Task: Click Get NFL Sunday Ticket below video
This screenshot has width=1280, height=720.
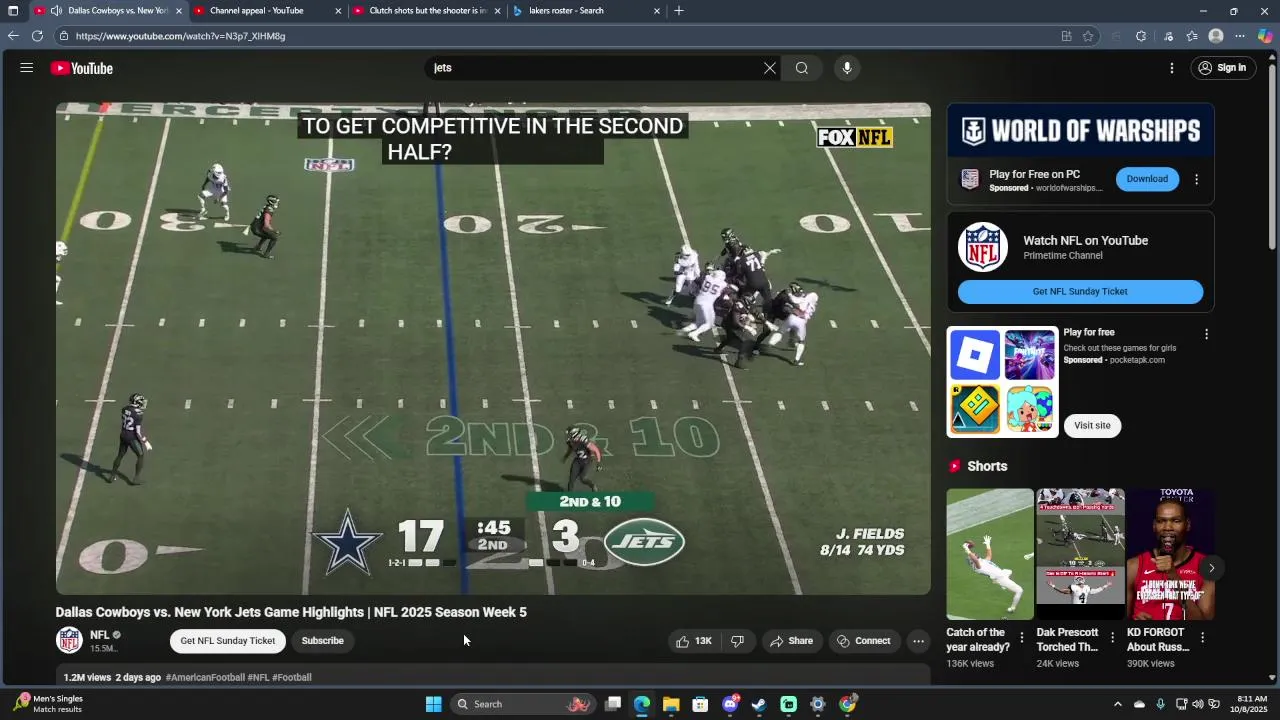Action: click(x=228, y=641)
